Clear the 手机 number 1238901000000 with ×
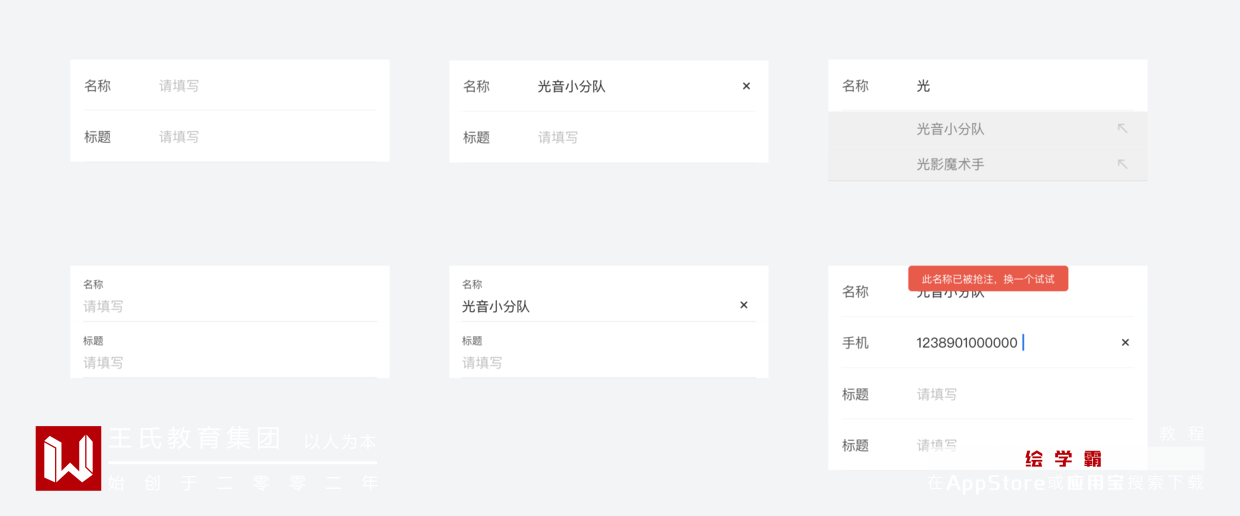1240x516 pixels. pos(1125,342)
